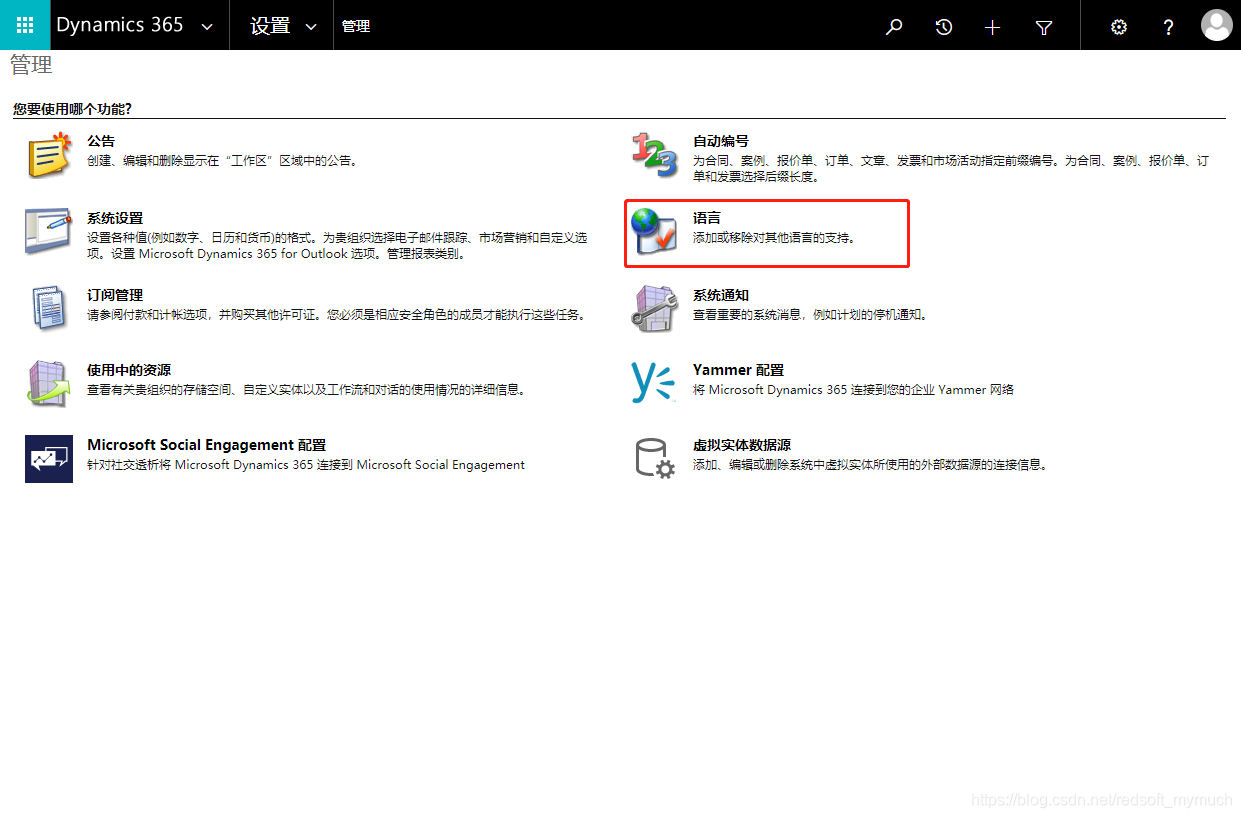This screenshot has width=1241, height=818.
Task: Open the 使用中的资源 link
Action: [x=129, y=370]
